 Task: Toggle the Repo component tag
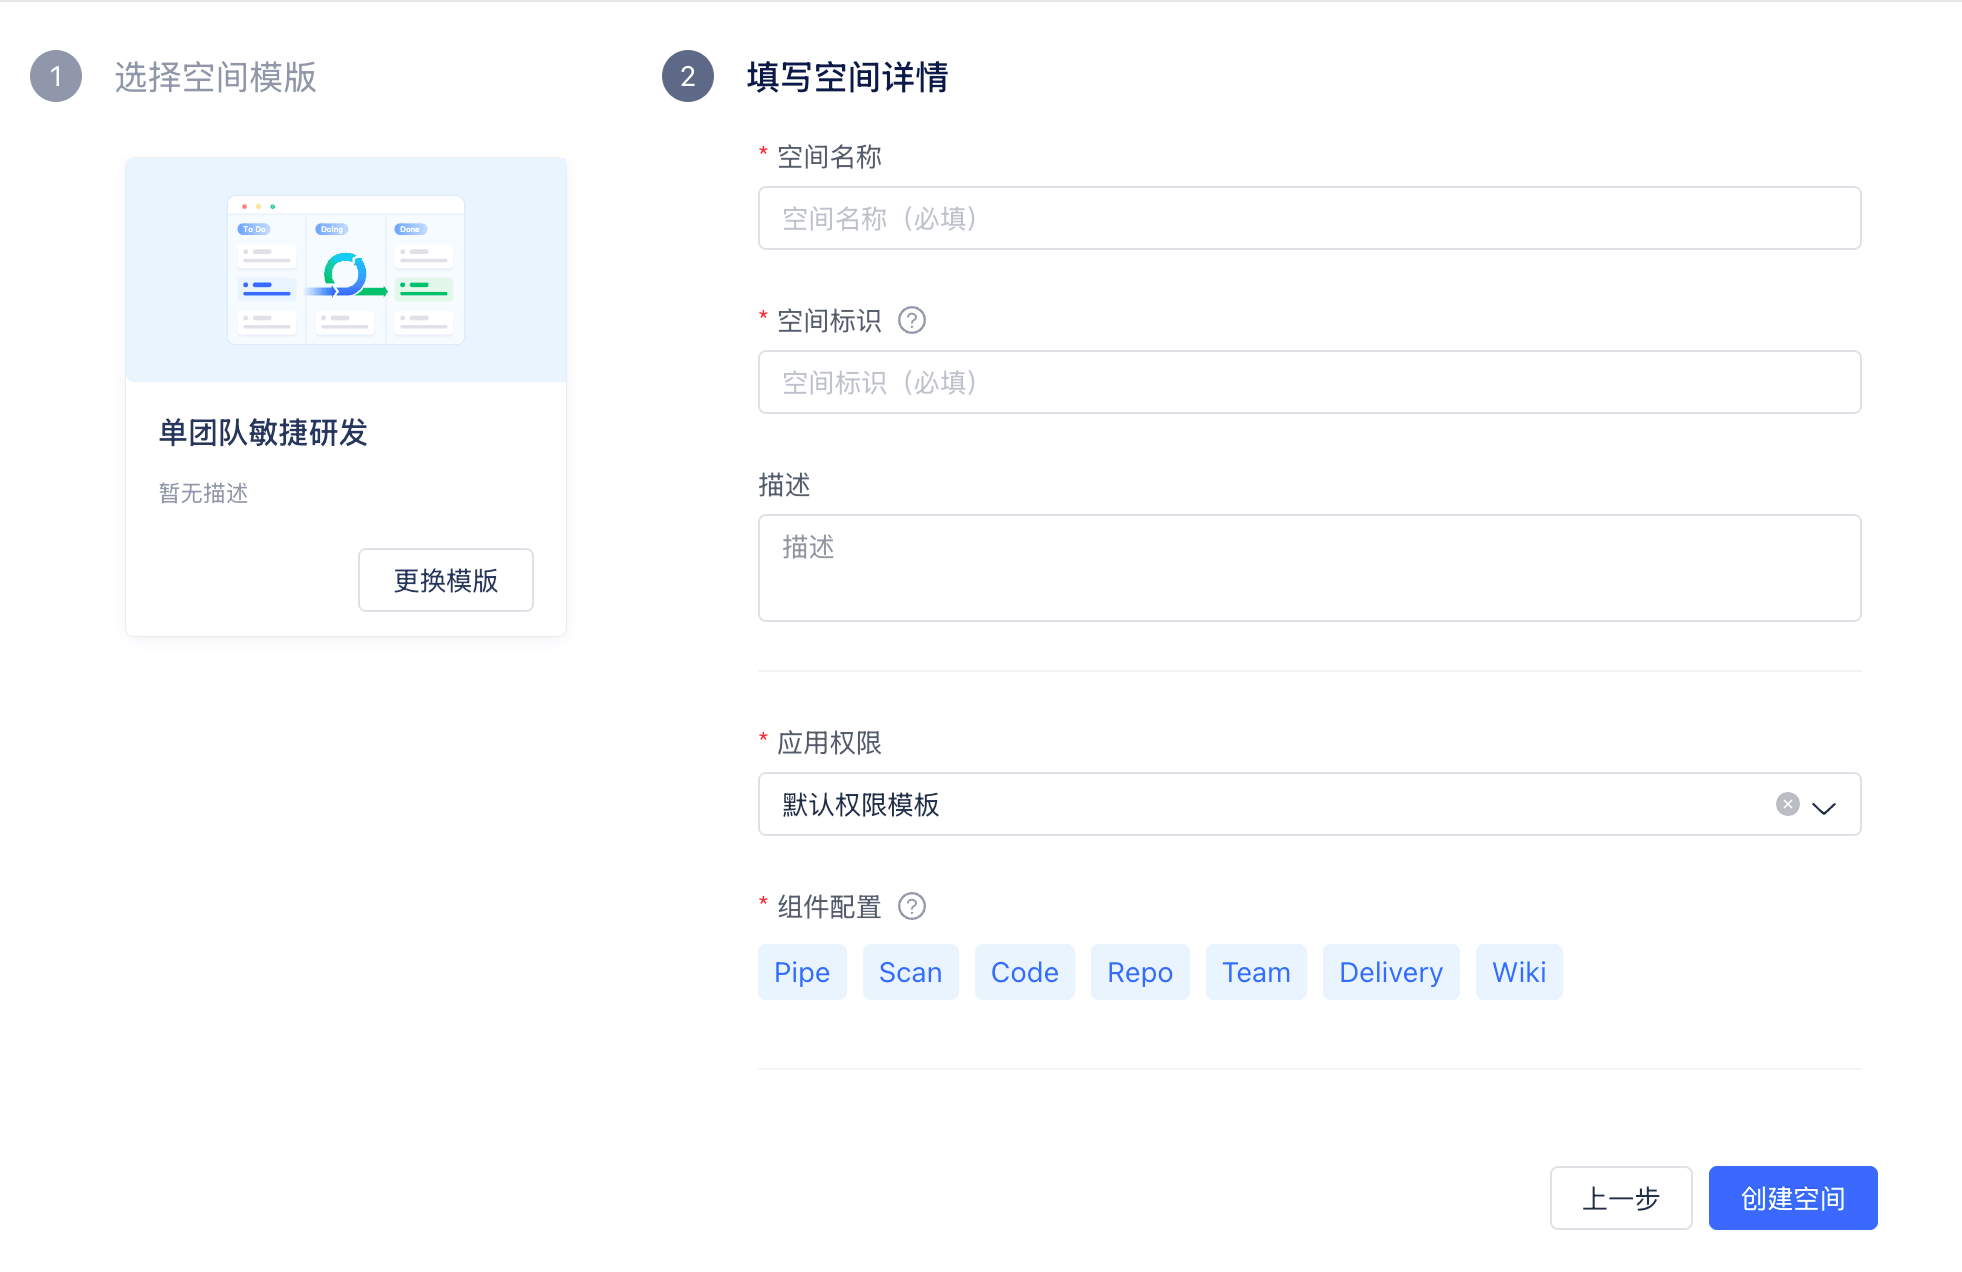[x=1140, y=972]
